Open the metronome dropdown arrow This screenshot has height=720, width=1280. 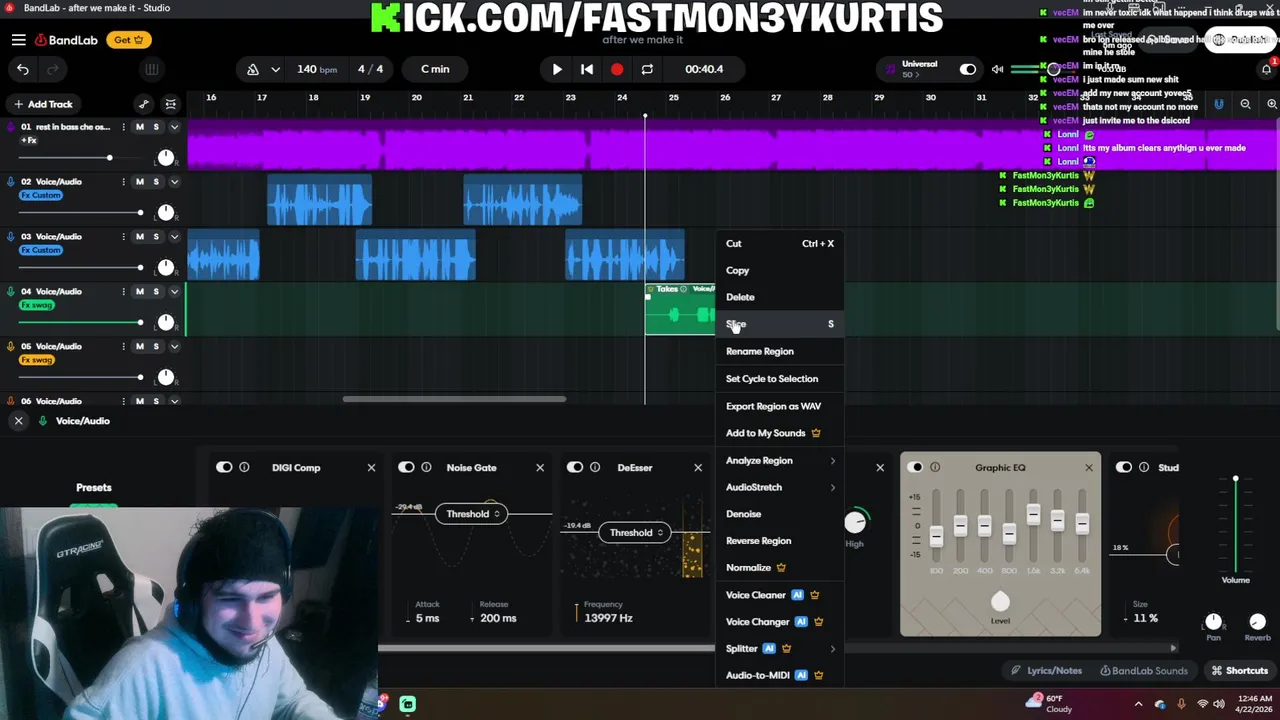(x=275, y=69)
